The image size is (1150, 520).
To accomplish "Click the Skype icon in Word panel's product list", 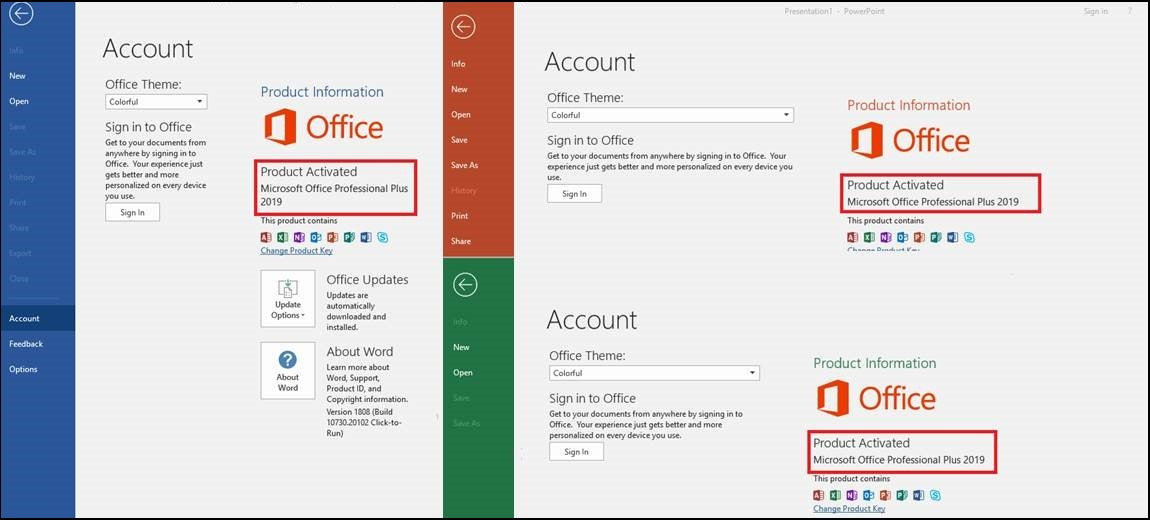I will [382, 237].
